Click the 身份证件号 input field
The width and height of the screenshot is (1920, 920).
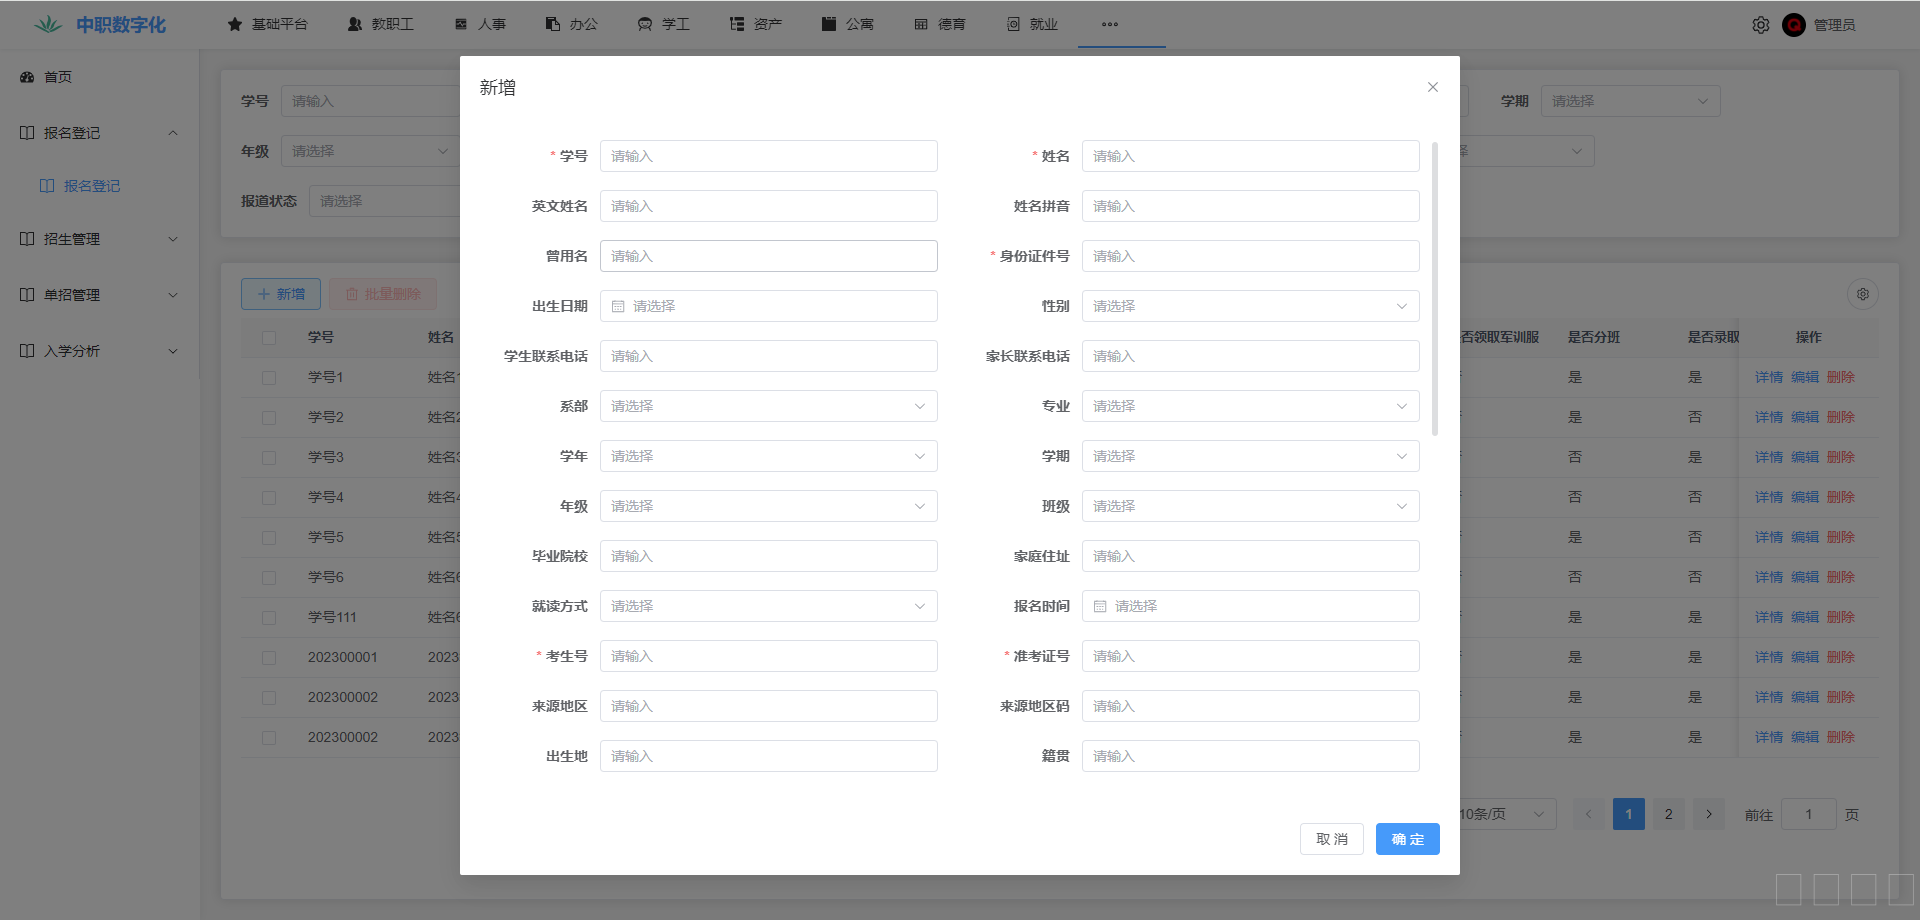(1250, 256)
